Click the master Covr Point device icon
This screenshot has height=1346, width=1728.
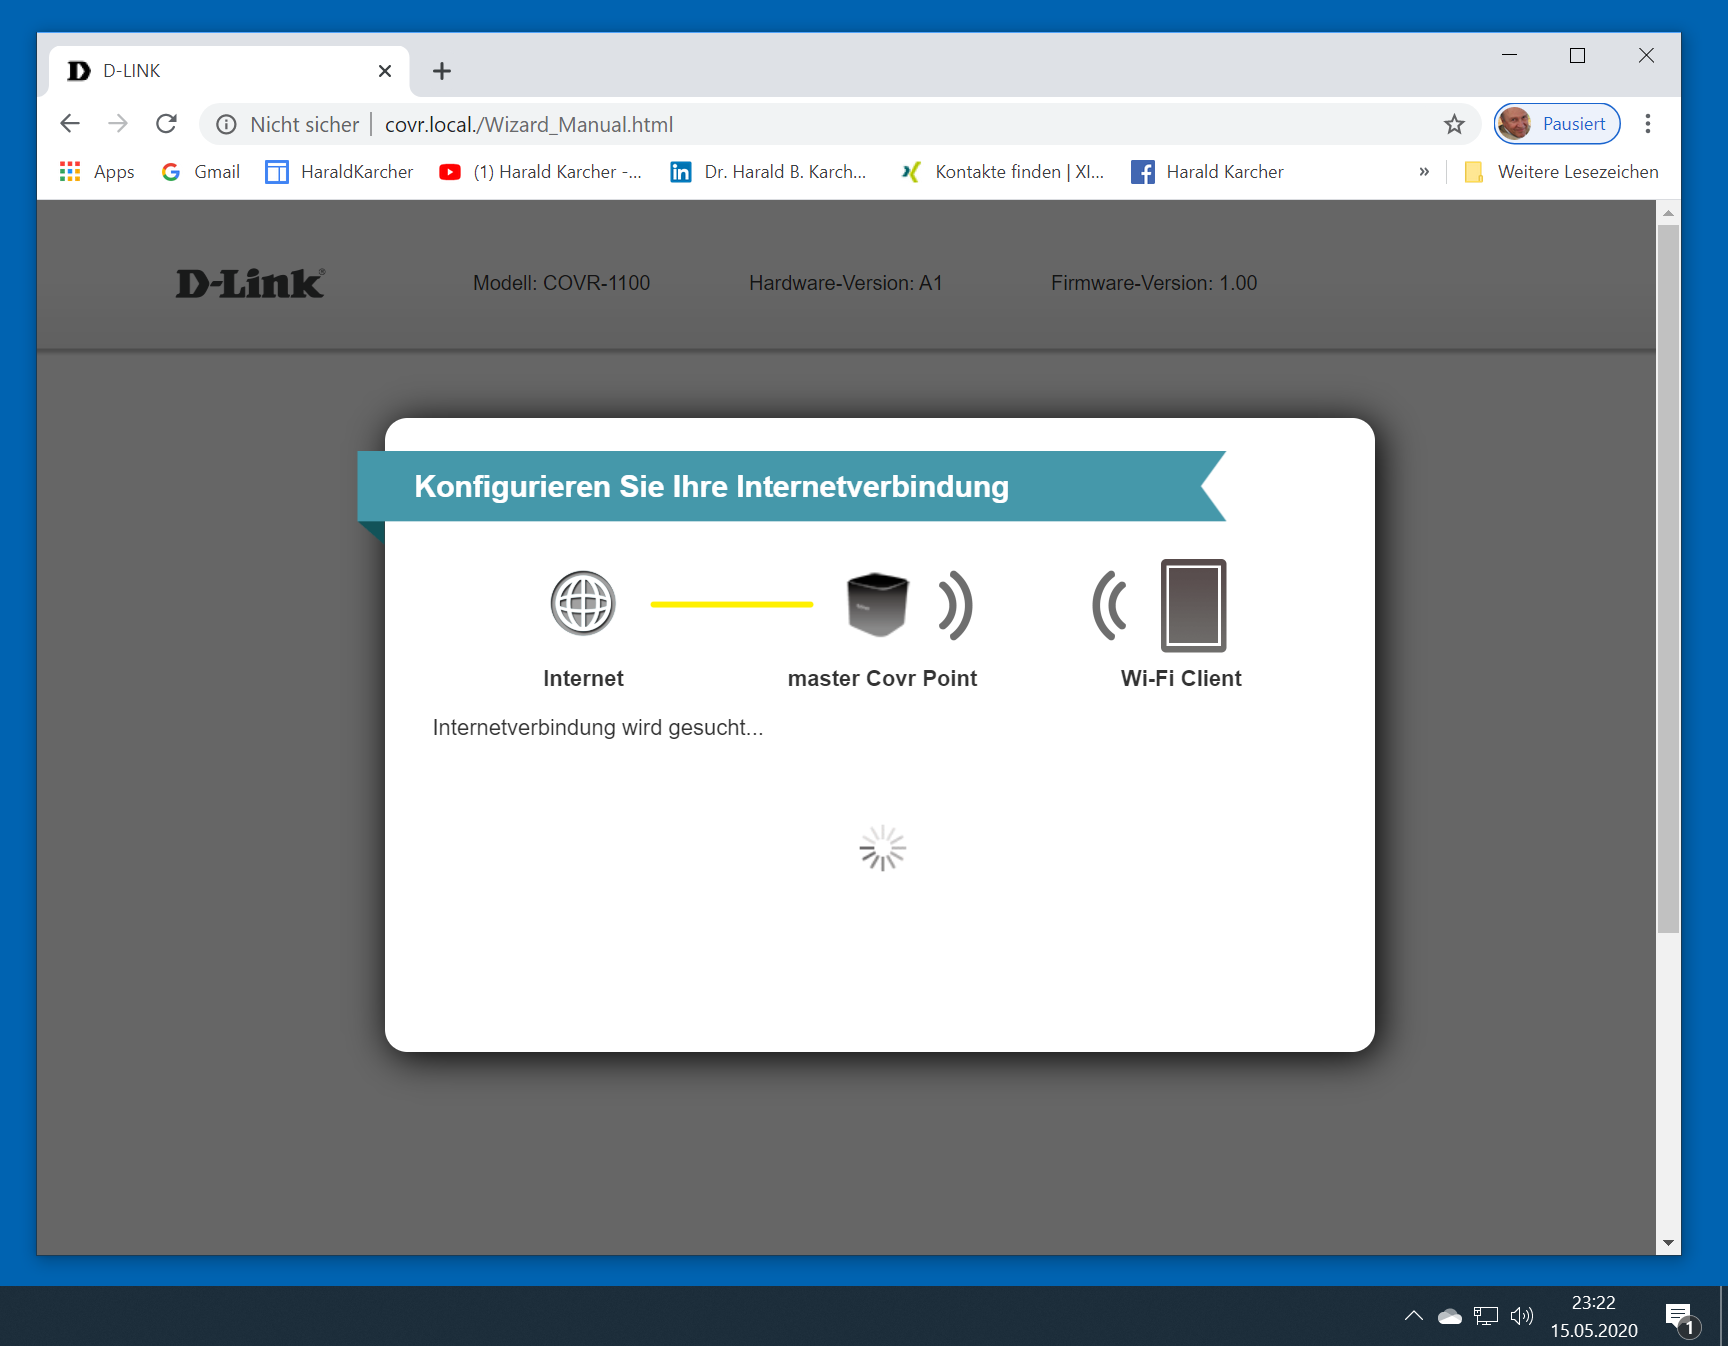tap(877, 604)
